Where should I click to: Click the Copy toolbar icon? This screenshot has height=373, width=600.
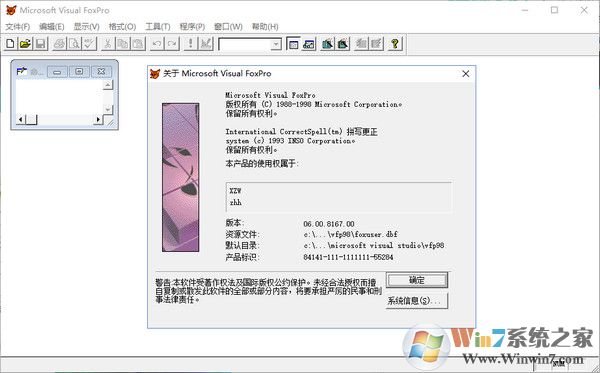[123, 44]
